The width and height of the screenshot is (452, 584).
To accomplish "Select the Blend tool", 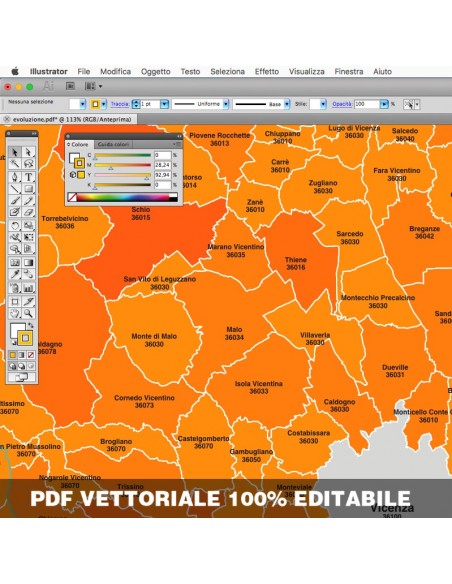I will pyautogui.click(x=29, y=274).
